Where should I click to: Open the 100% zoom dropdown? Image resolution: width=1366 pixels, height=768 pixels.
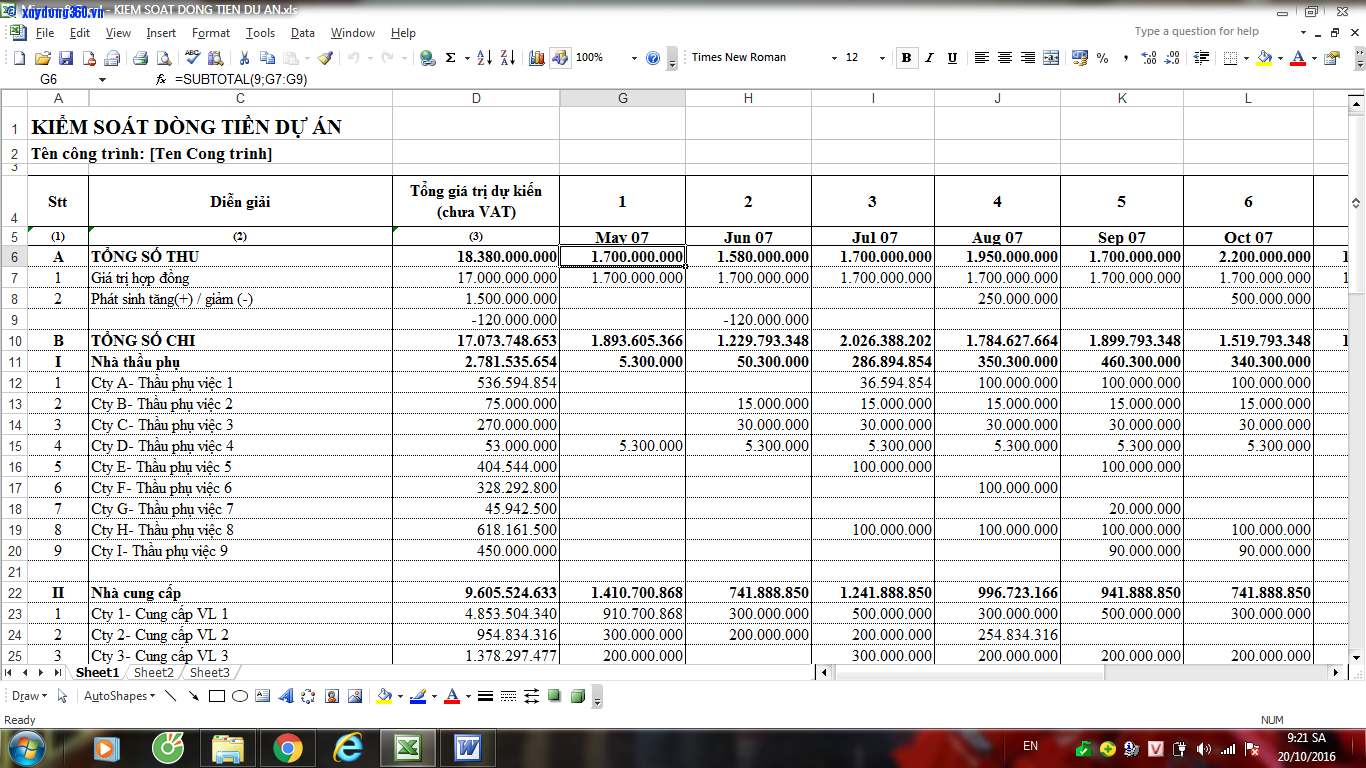[634, 58]
